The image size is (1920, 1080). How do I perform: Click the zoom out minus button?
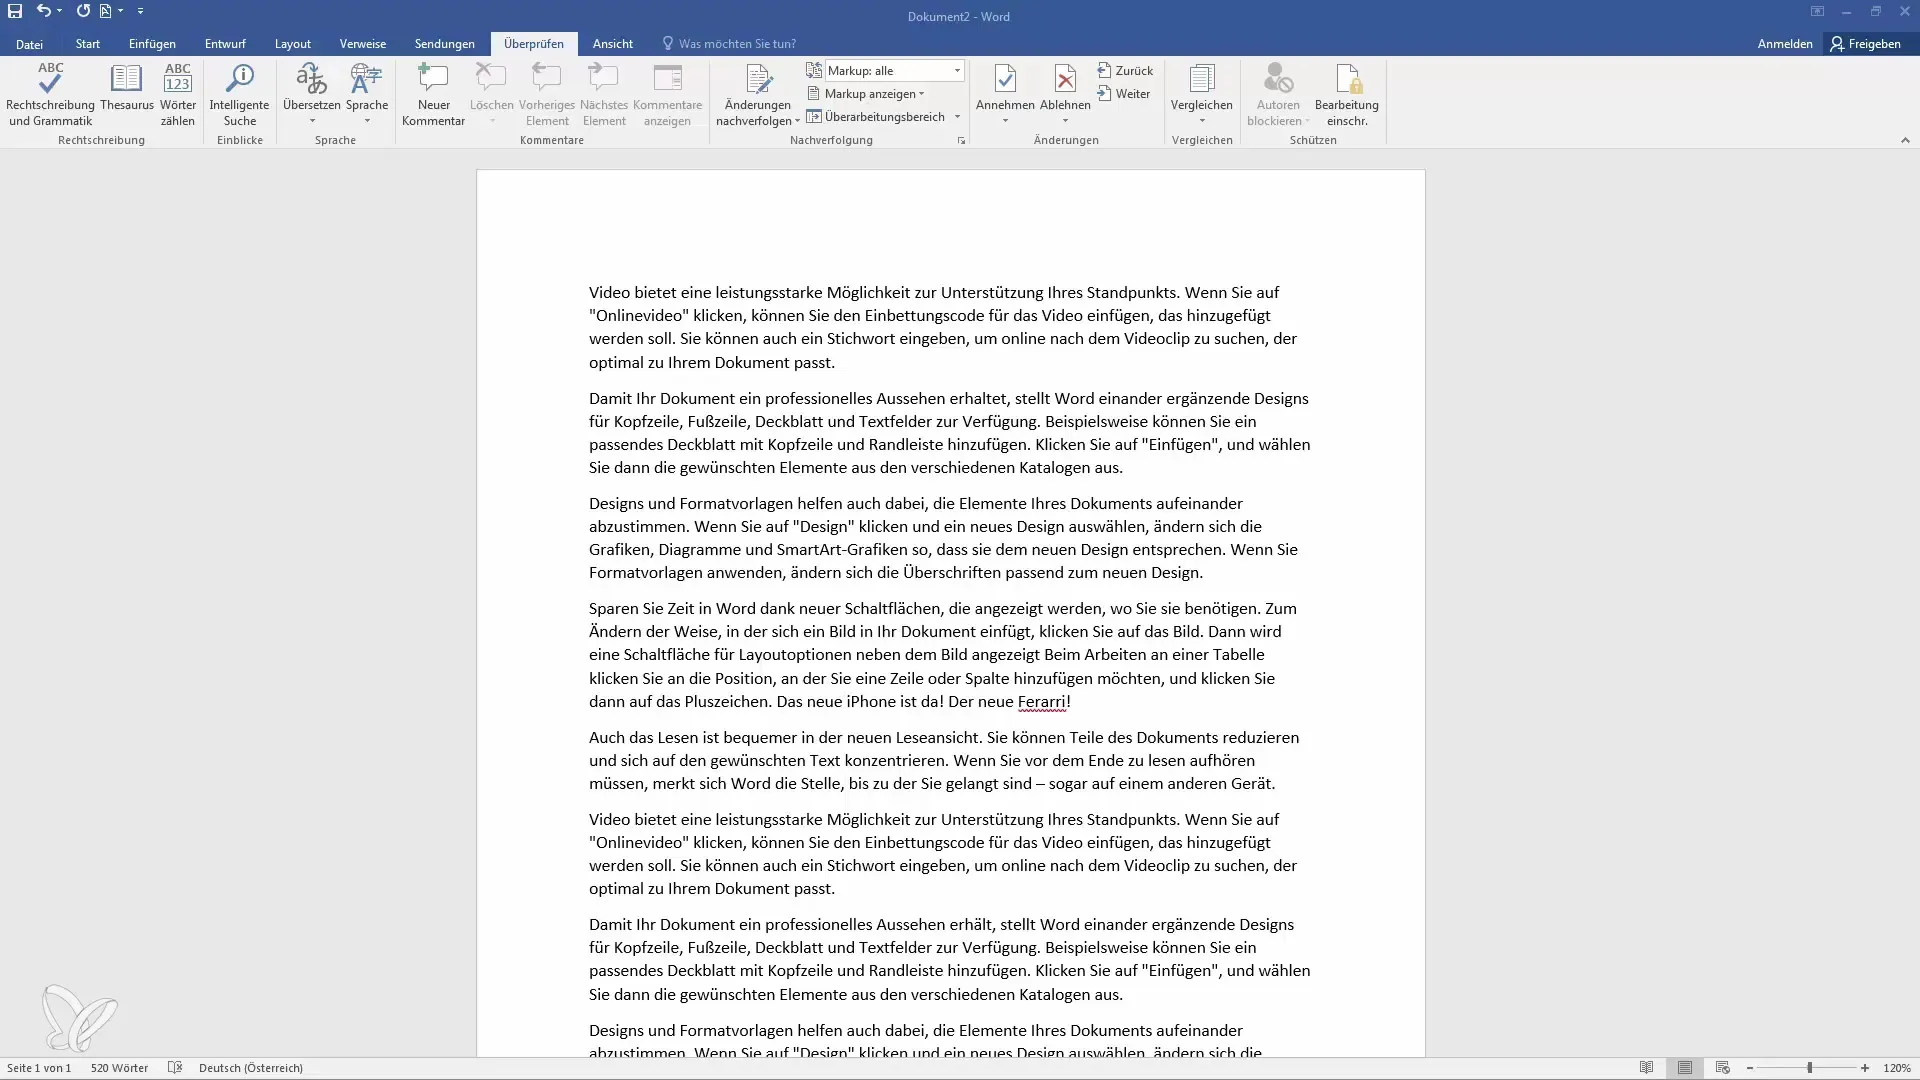coord(1750,1068)
